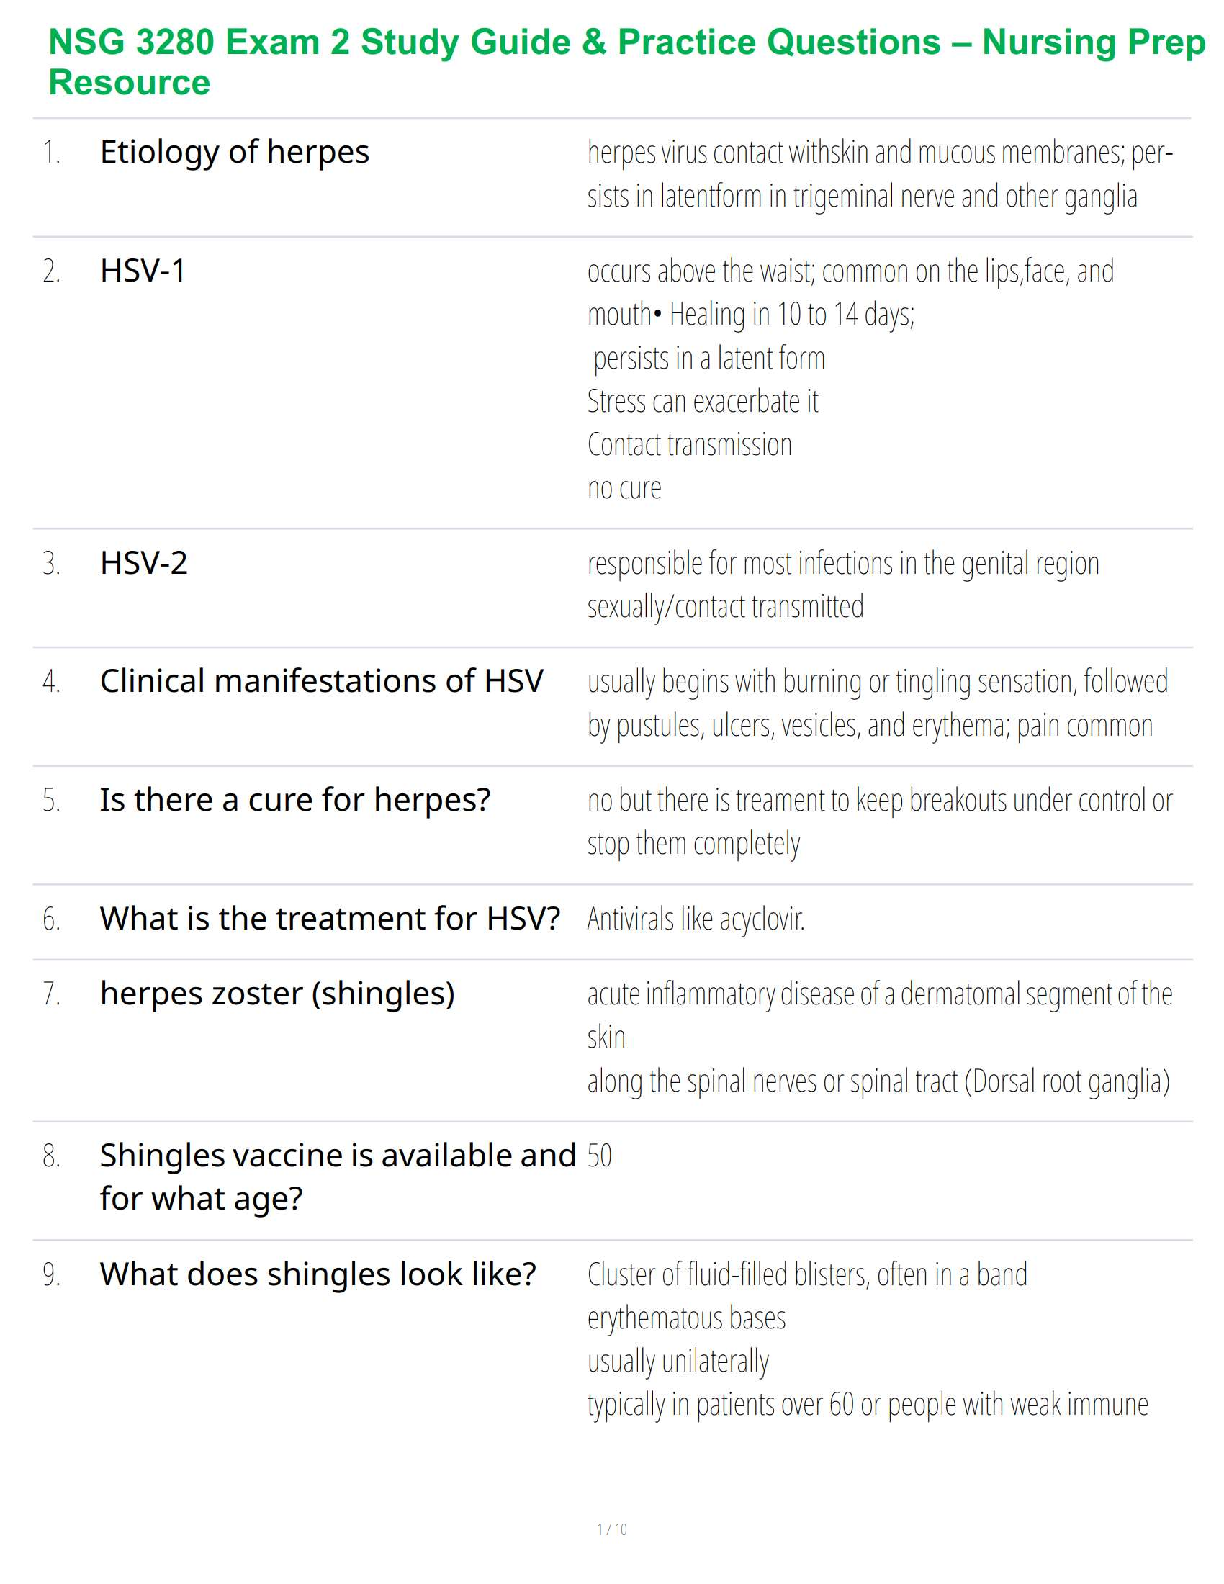Image resolution: width=1224 pixels, height=1584 pixels.
Task: Click the "HSV-1" term heading
Action: click(143, 271)
